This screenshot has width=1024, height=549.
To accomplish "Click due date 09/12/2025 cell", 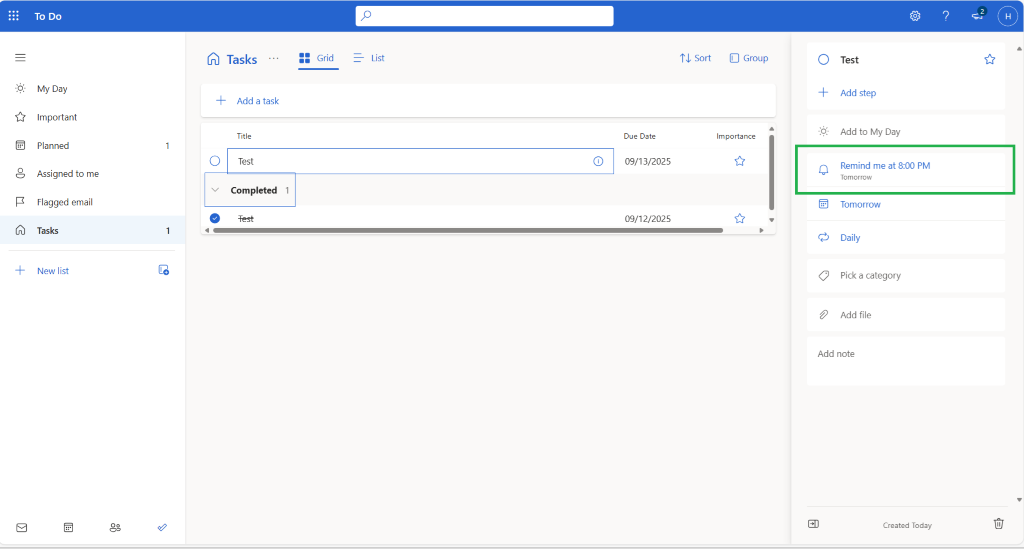I will [647, 219].
